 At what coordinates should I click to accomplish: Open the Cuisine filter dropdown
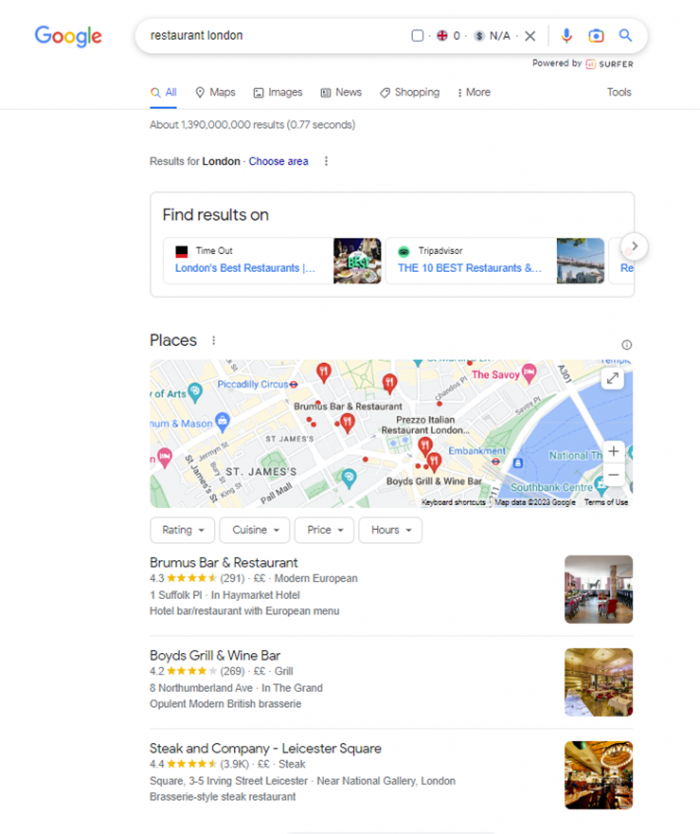coord(255,530)
